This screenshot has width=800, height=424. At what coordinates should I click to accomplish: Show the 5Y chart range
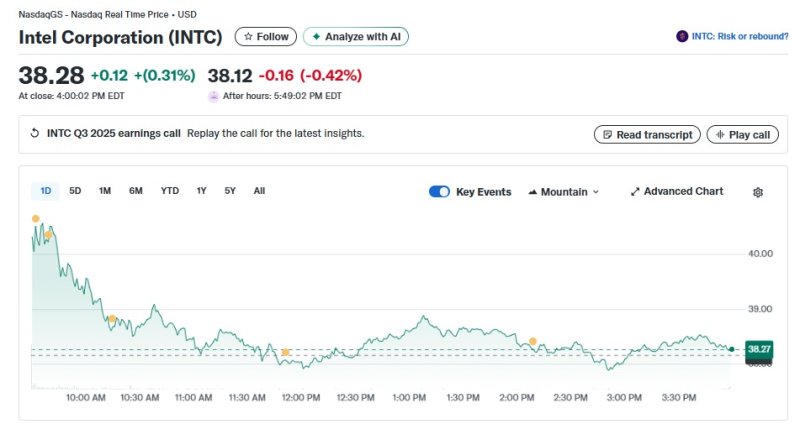click(x=230, y=191)
